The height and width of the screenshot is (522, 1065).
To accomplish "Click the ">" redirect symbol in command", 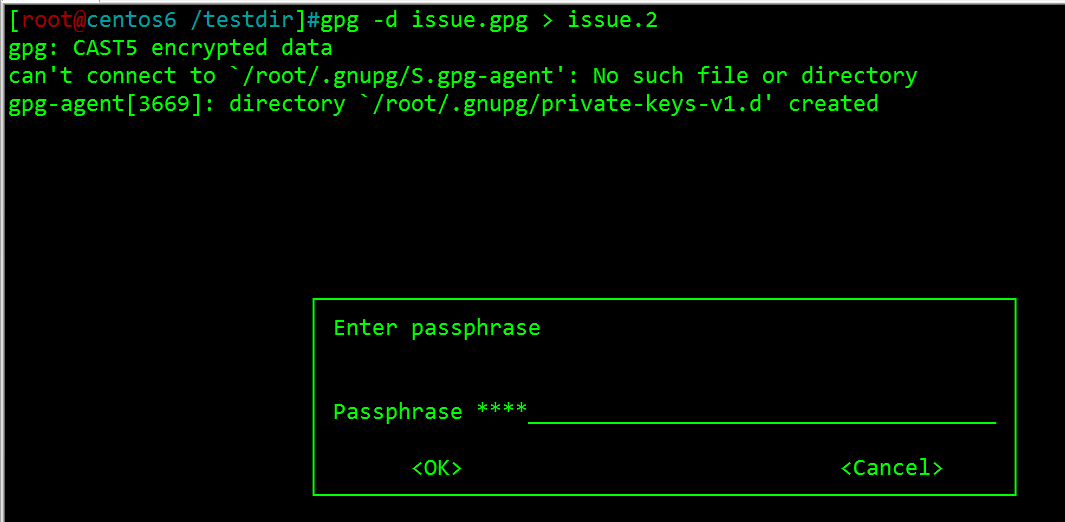I will coord(547,21).
